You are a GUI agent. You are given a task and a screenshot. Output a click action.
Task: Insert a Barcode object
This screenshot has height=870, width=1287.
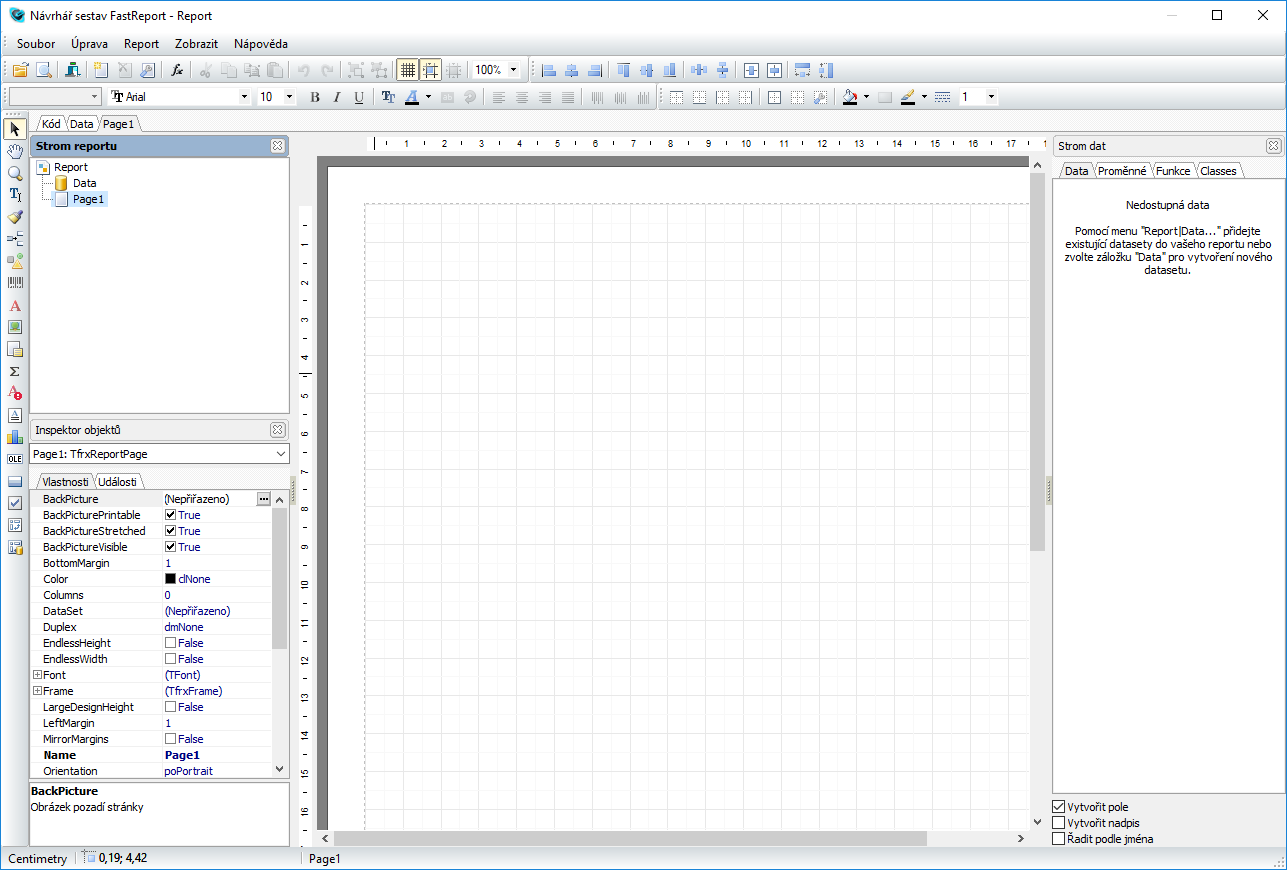15,283
